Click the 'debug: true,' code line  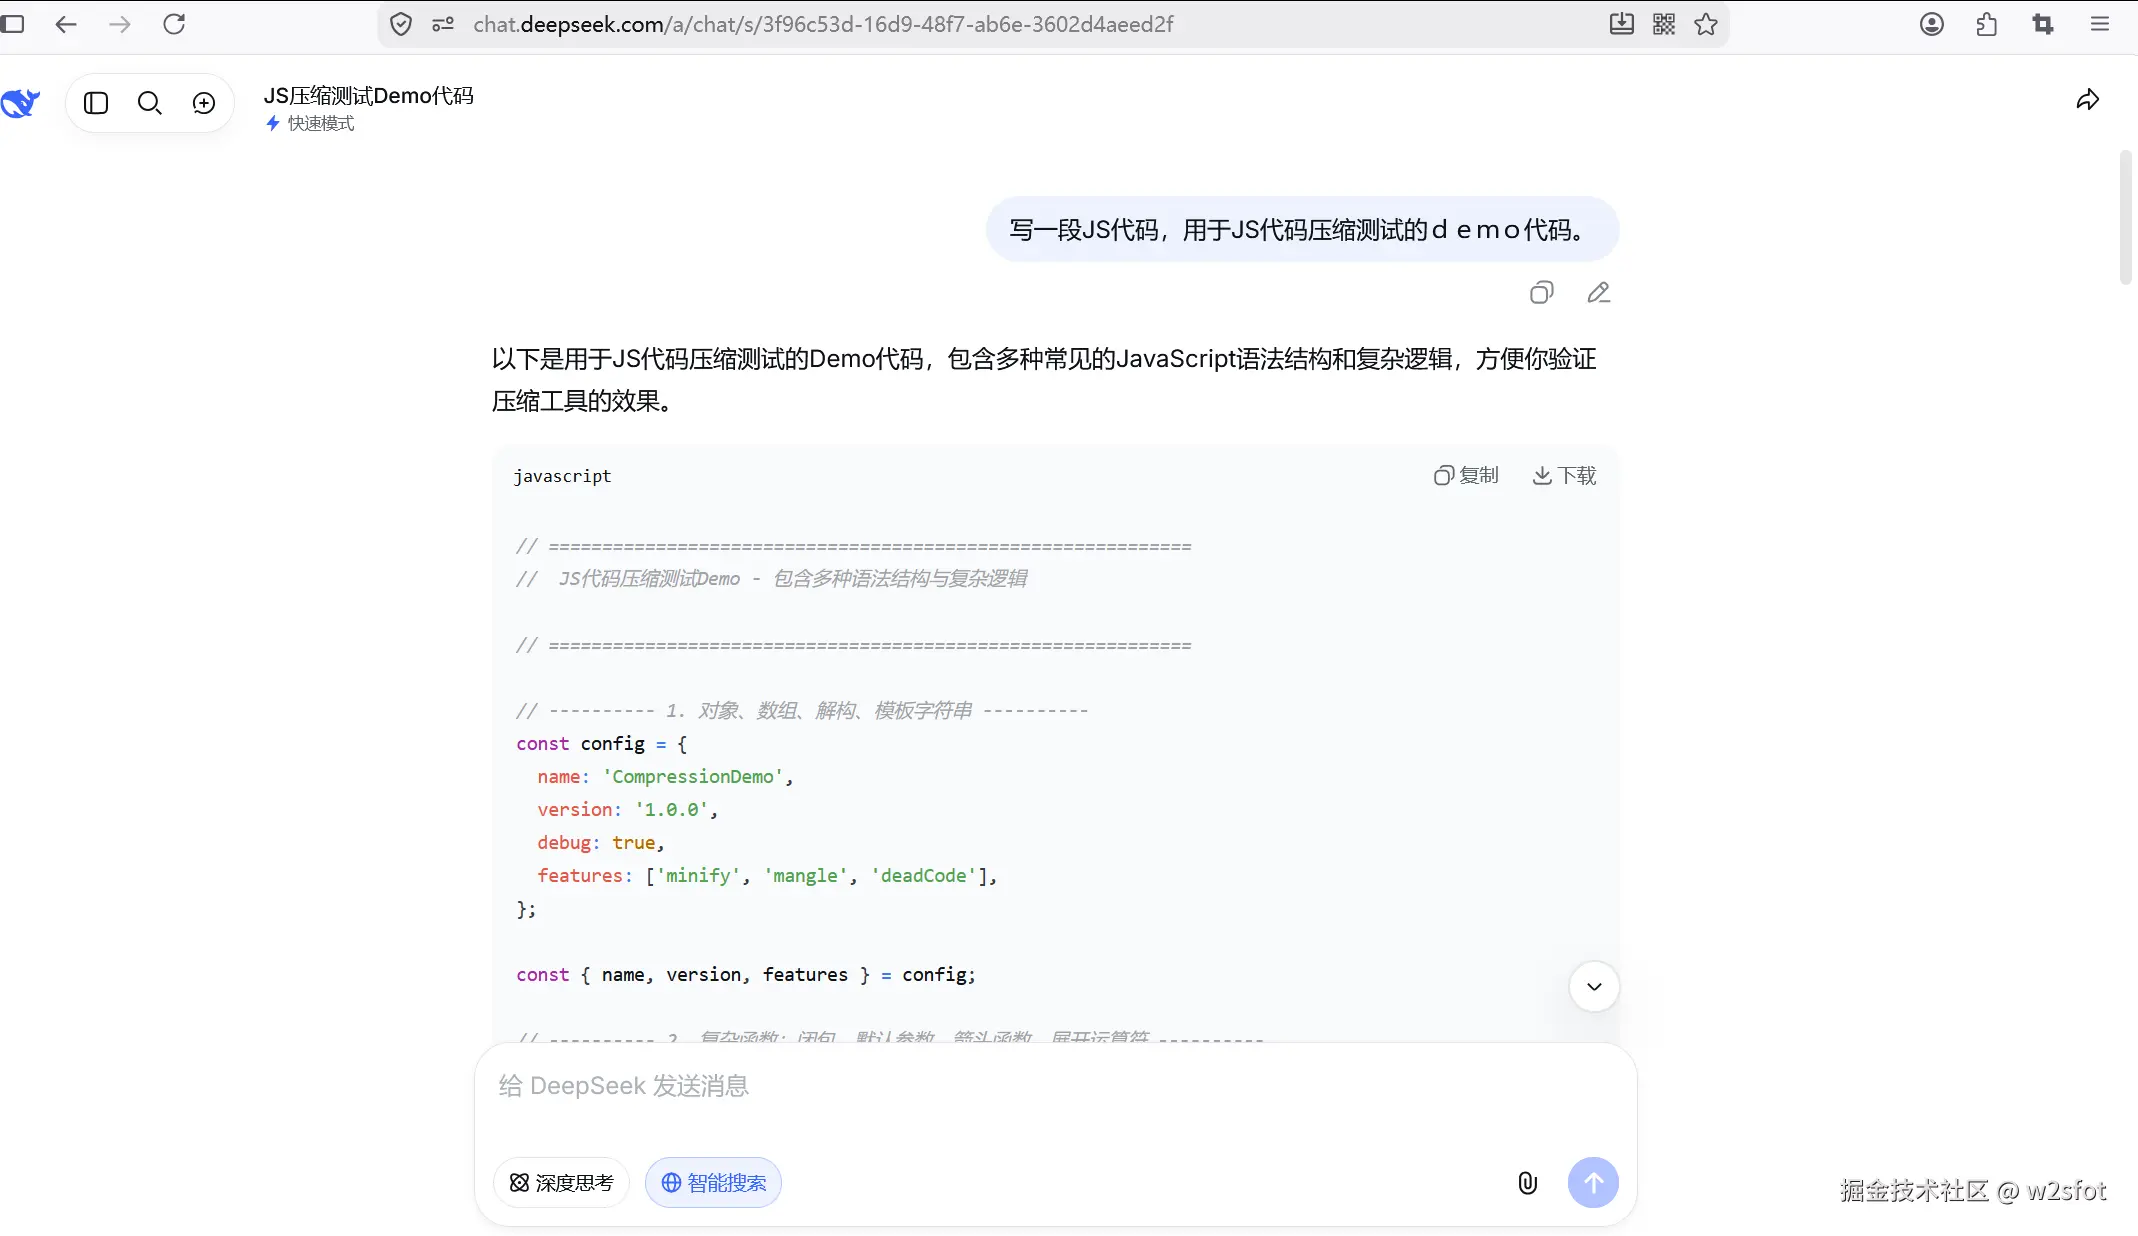point(601,843)
